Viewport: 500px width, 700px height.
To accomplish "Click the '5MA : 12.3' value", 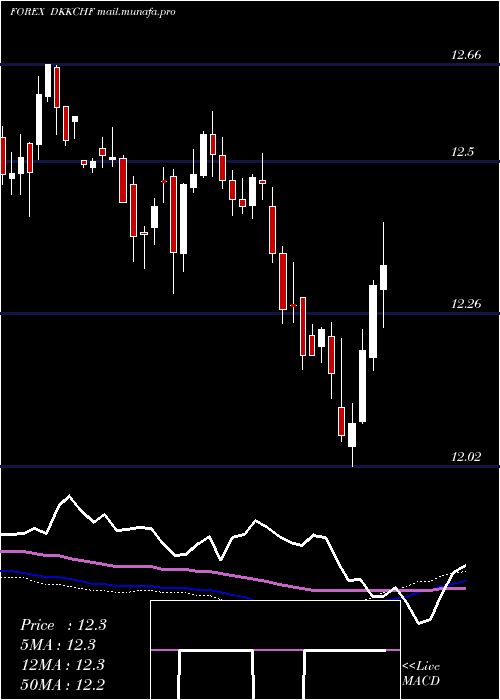I will [58, 645].
